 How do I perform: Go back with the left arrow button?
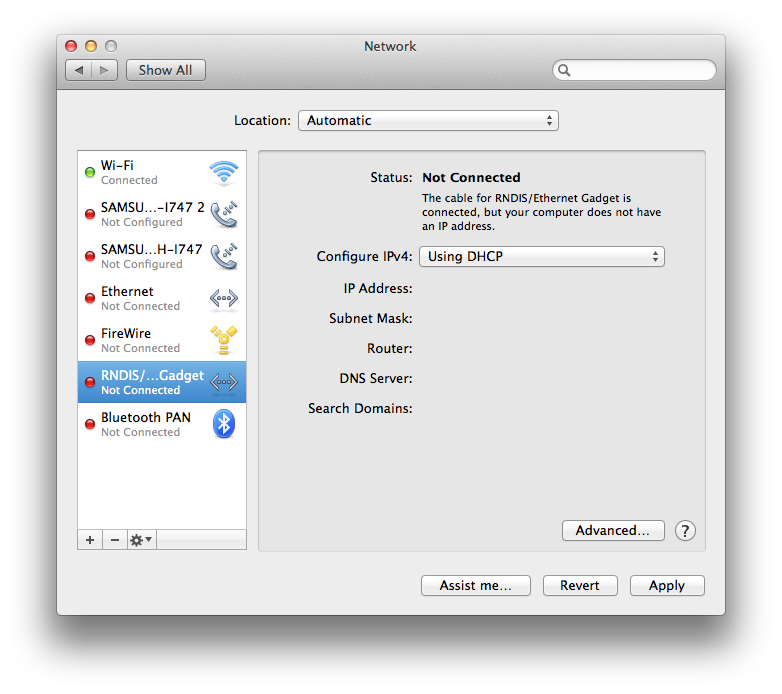[79, 70]
